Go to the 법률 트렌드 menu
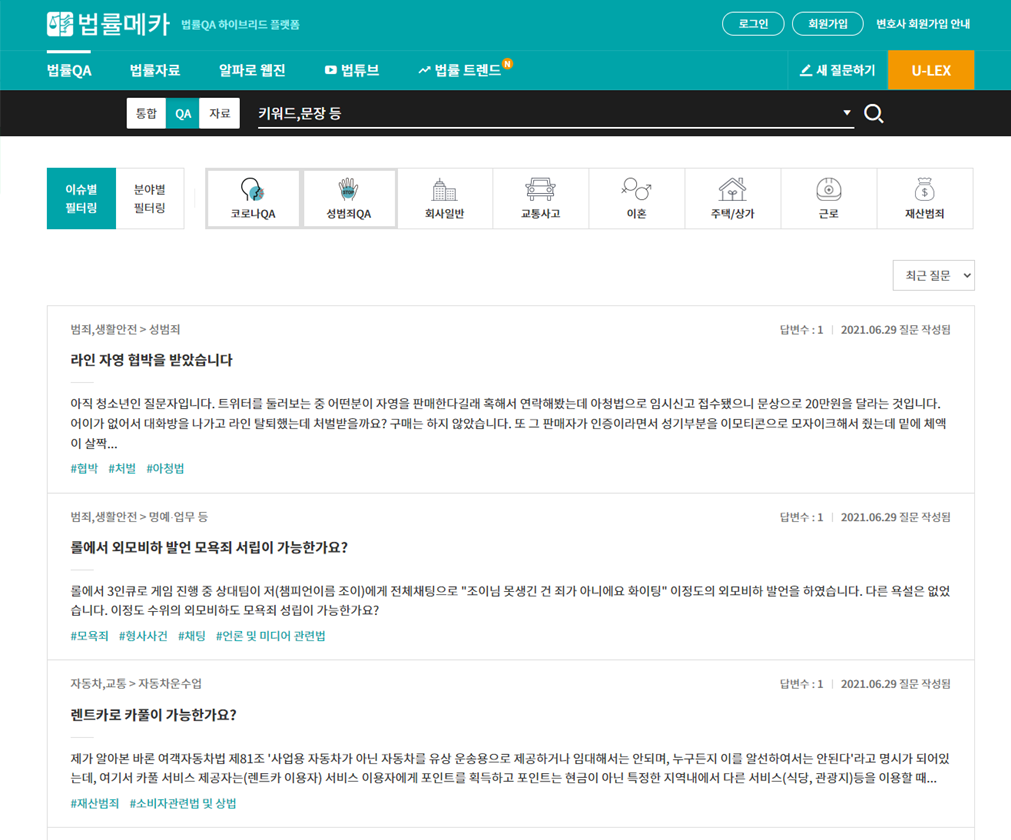This screenshot has height=840, width=1011. tap(460, 70)
